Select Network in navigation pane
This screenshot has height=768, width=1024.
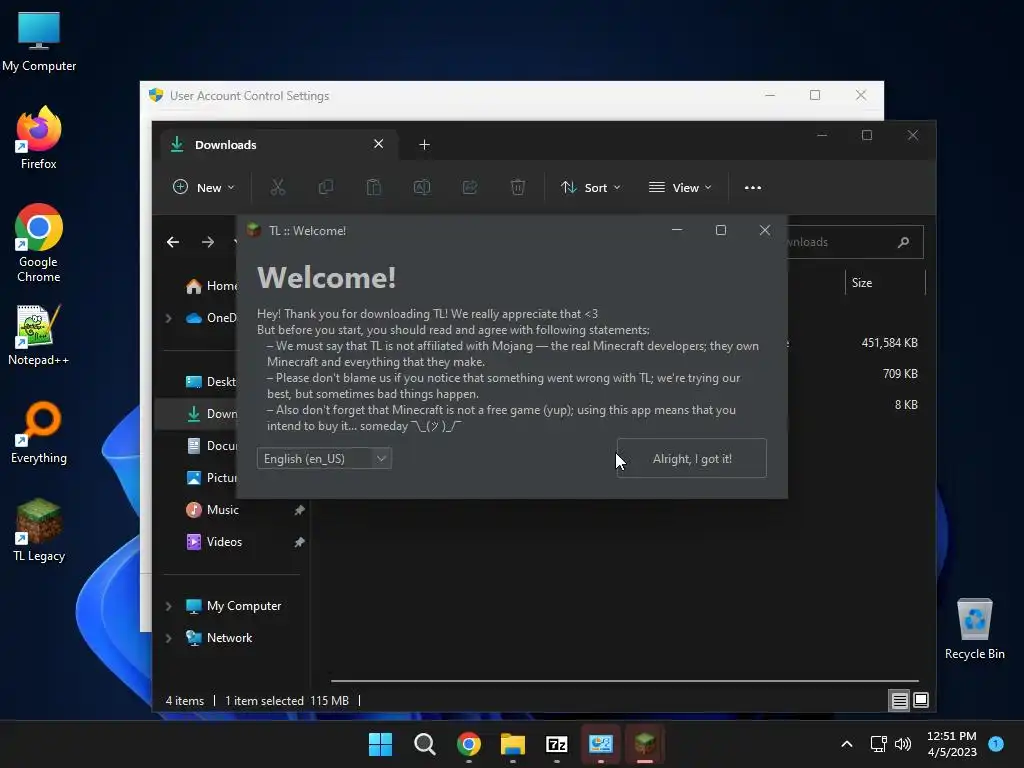pyautogui.click(x=219, y=637)
